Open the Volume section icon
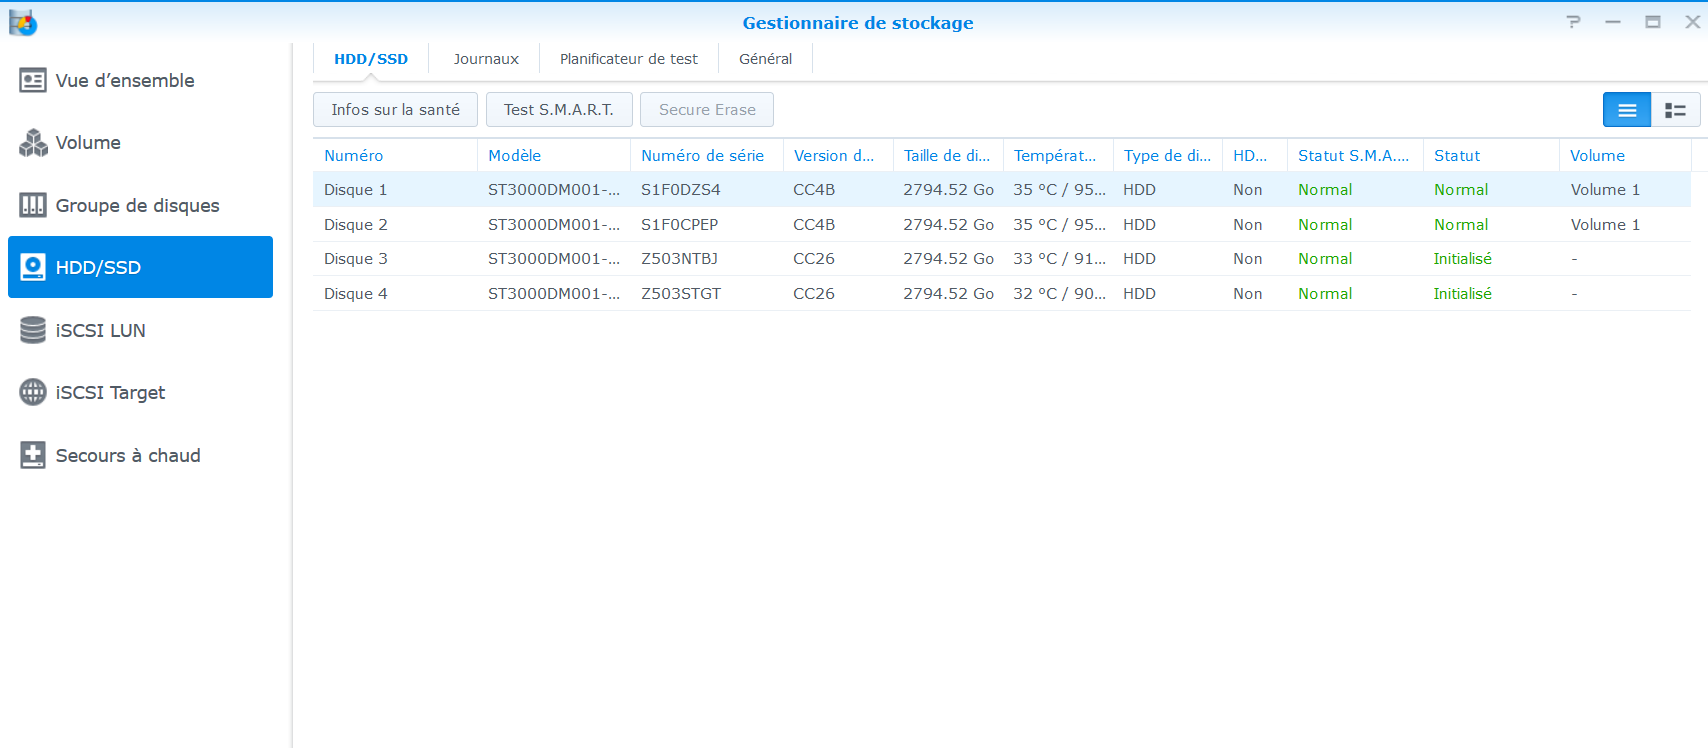This screenshot has width=1708, height=748. click(33, 143)
